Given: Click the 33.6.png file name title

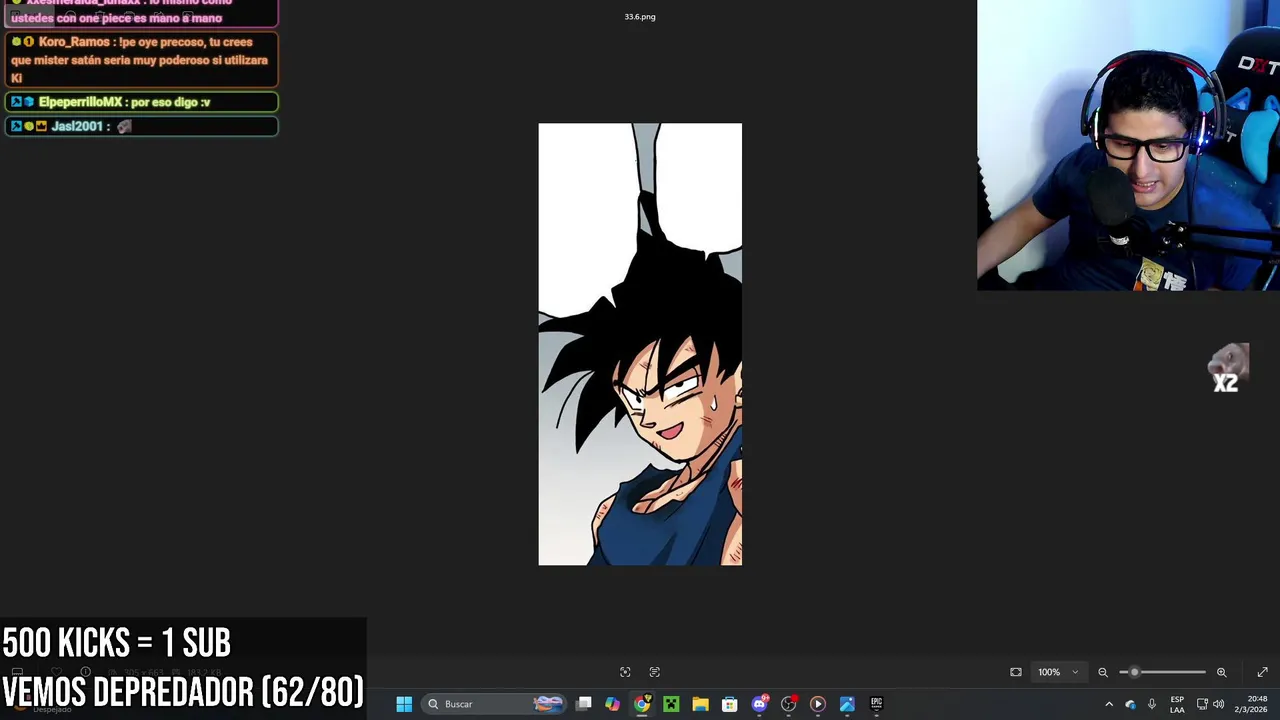Looking at the screenshot, I should pos(640,17).
